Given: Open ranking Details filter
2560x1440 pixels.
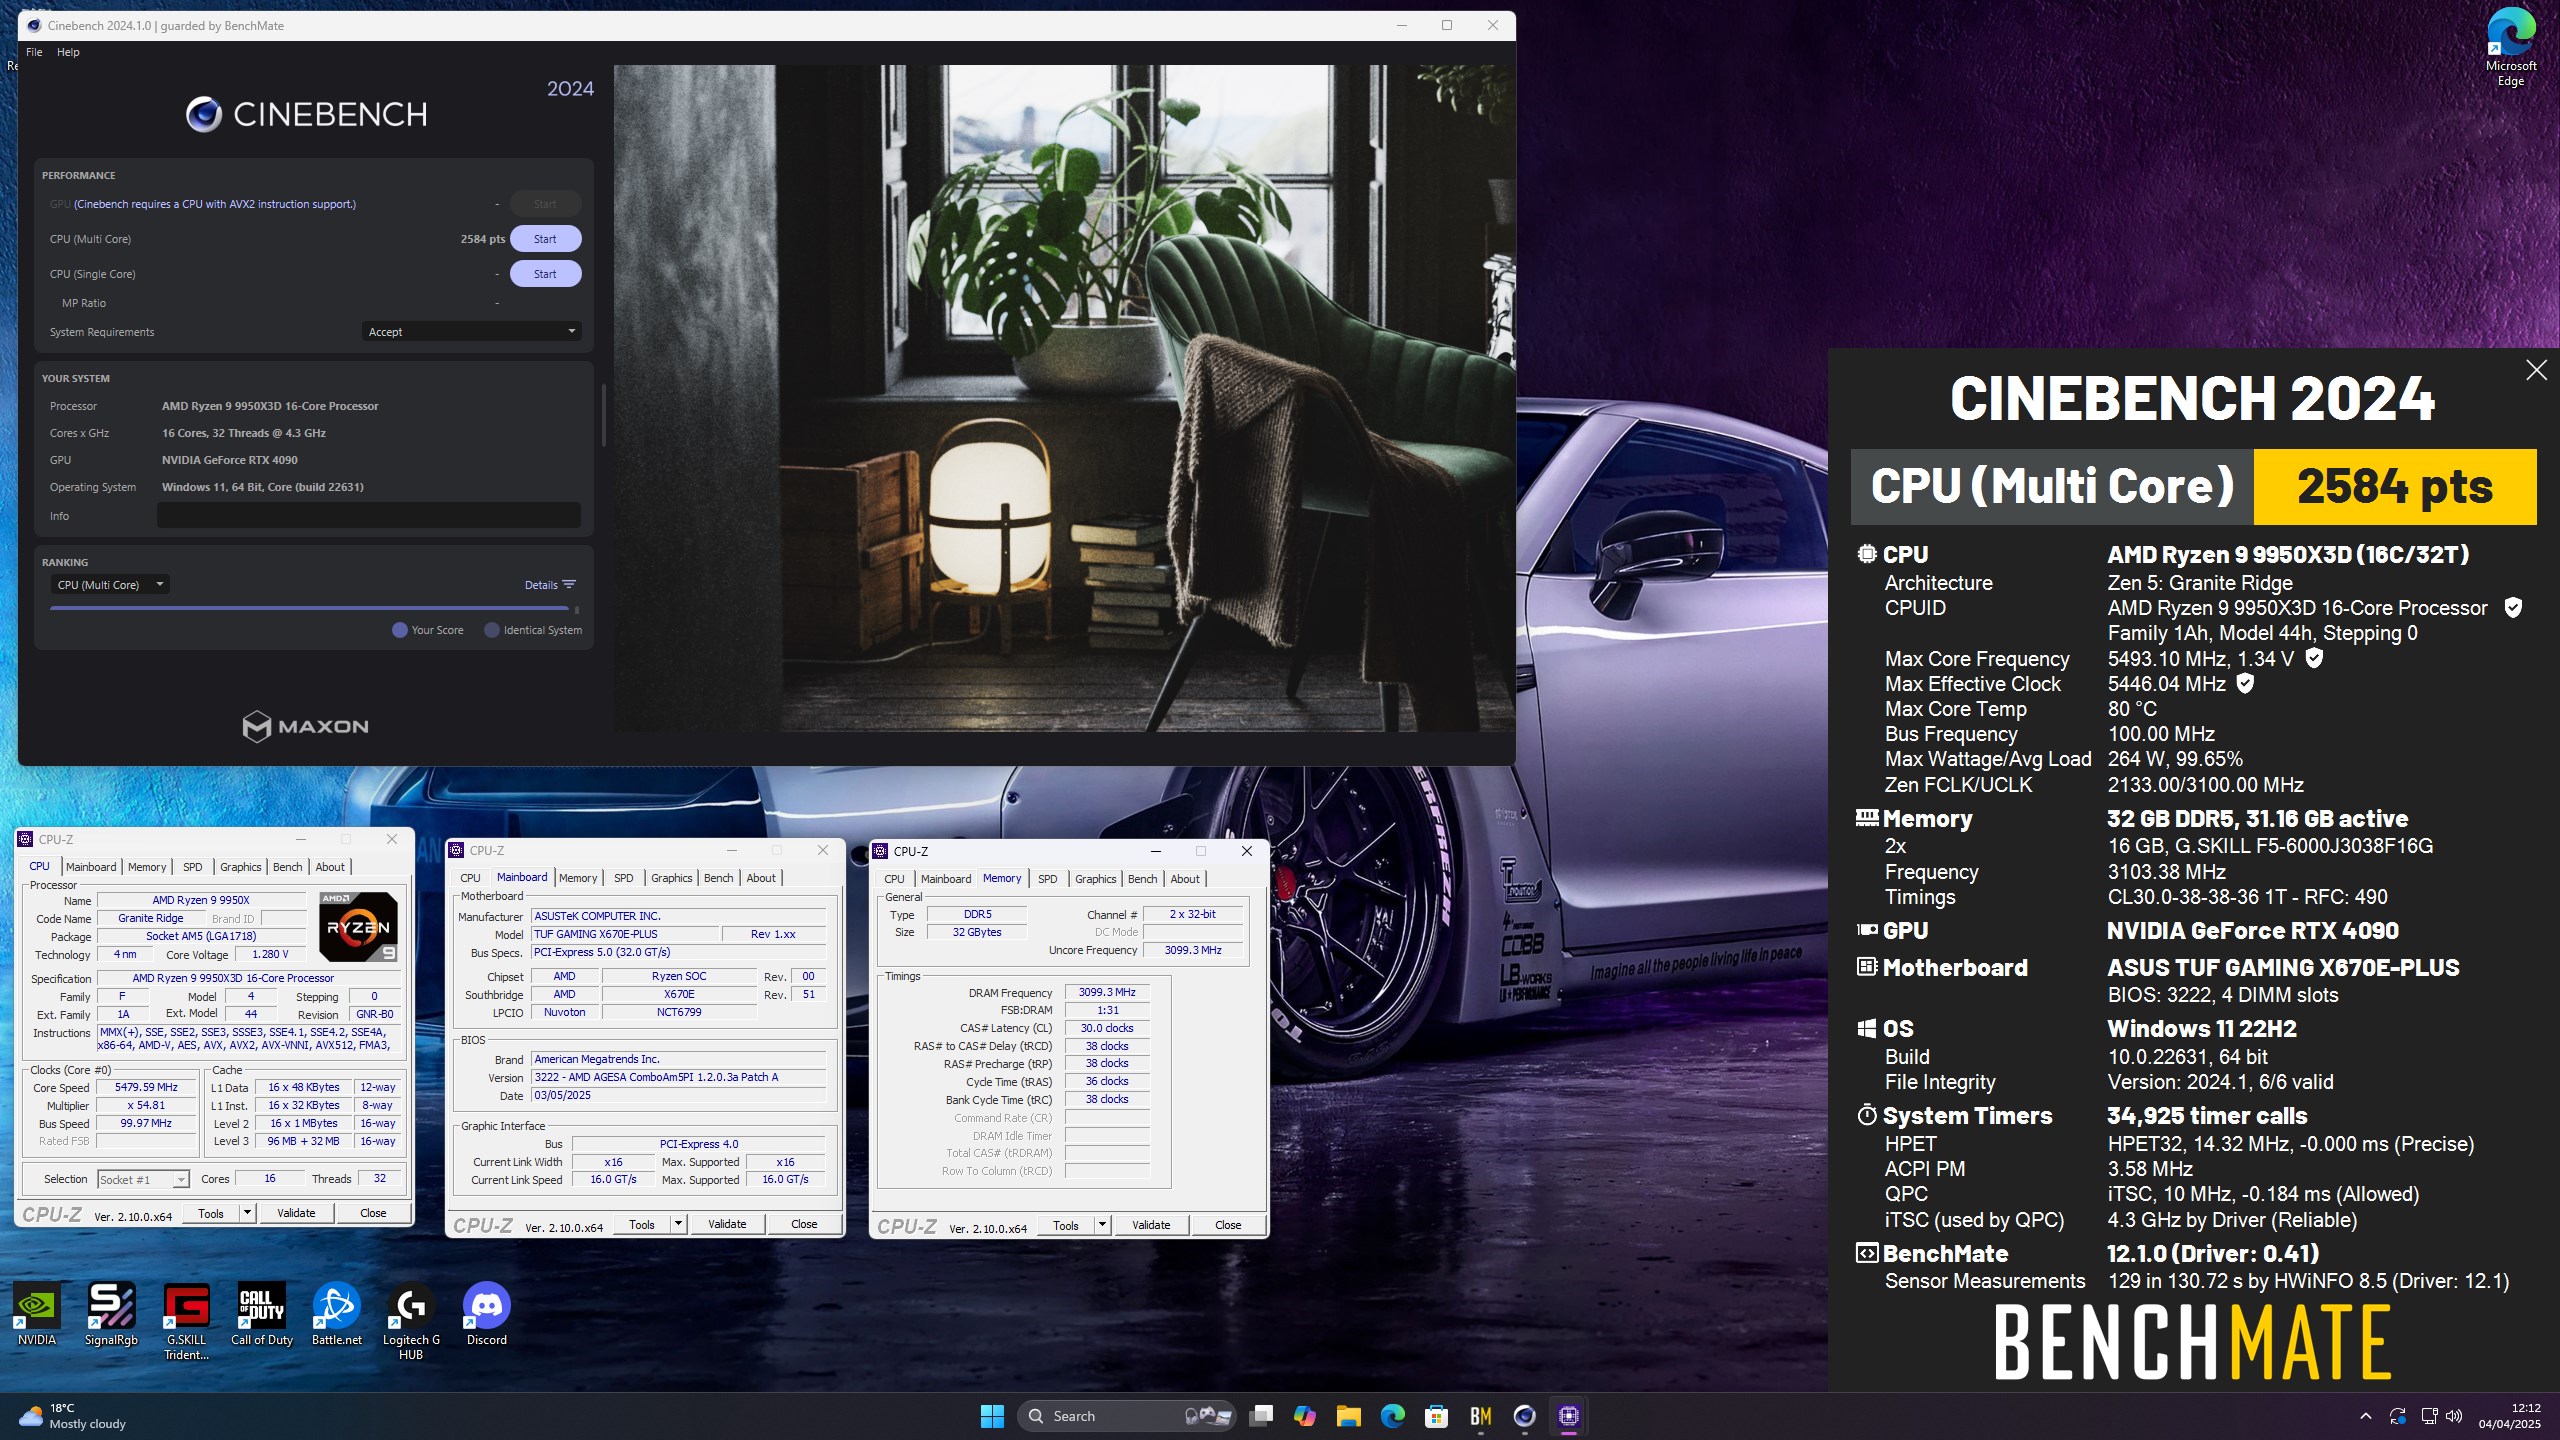Looking at the screenshot, I should (x=550, y=585).
